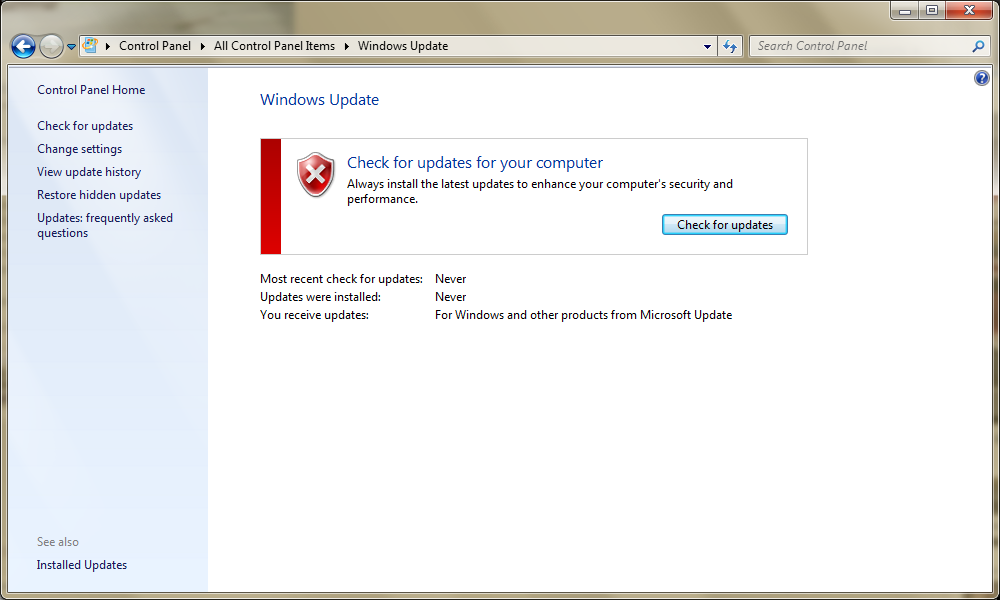Open the address bar history dropdown
Image resolution: width=1001 pixels, height=601 pixels.
point(707,47)
